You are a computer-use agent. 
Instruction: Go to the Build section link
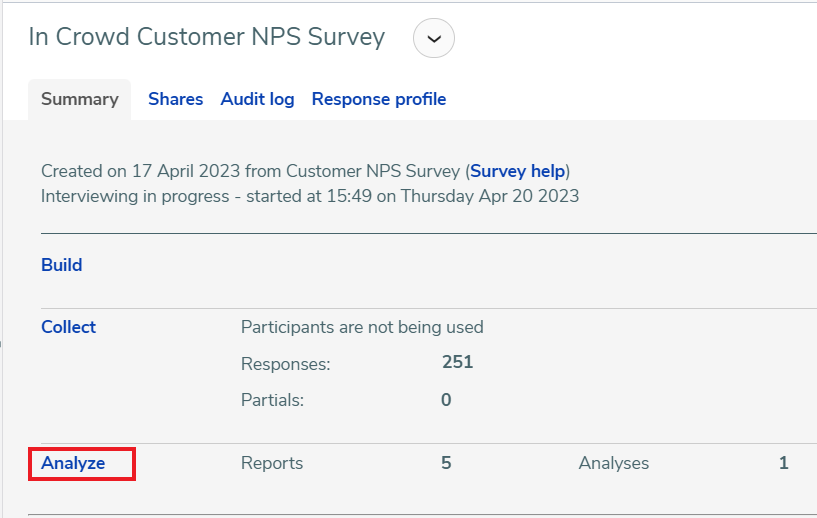coord(61,265)
